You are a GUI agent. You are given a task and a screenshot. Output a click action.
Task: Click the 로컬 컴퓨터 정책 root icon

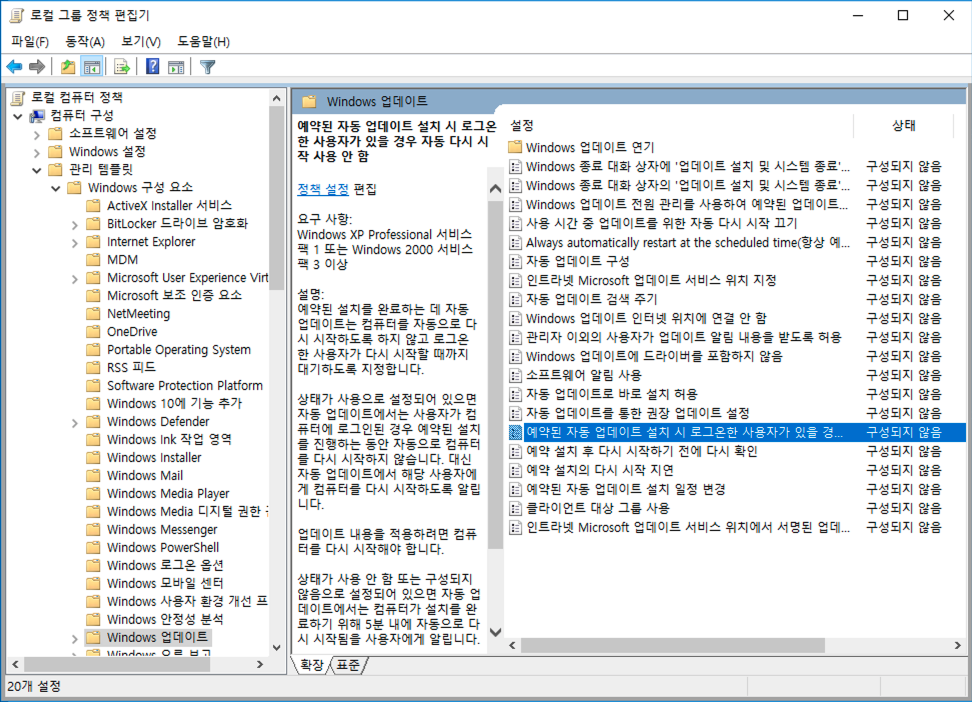(x=18, y=97)
